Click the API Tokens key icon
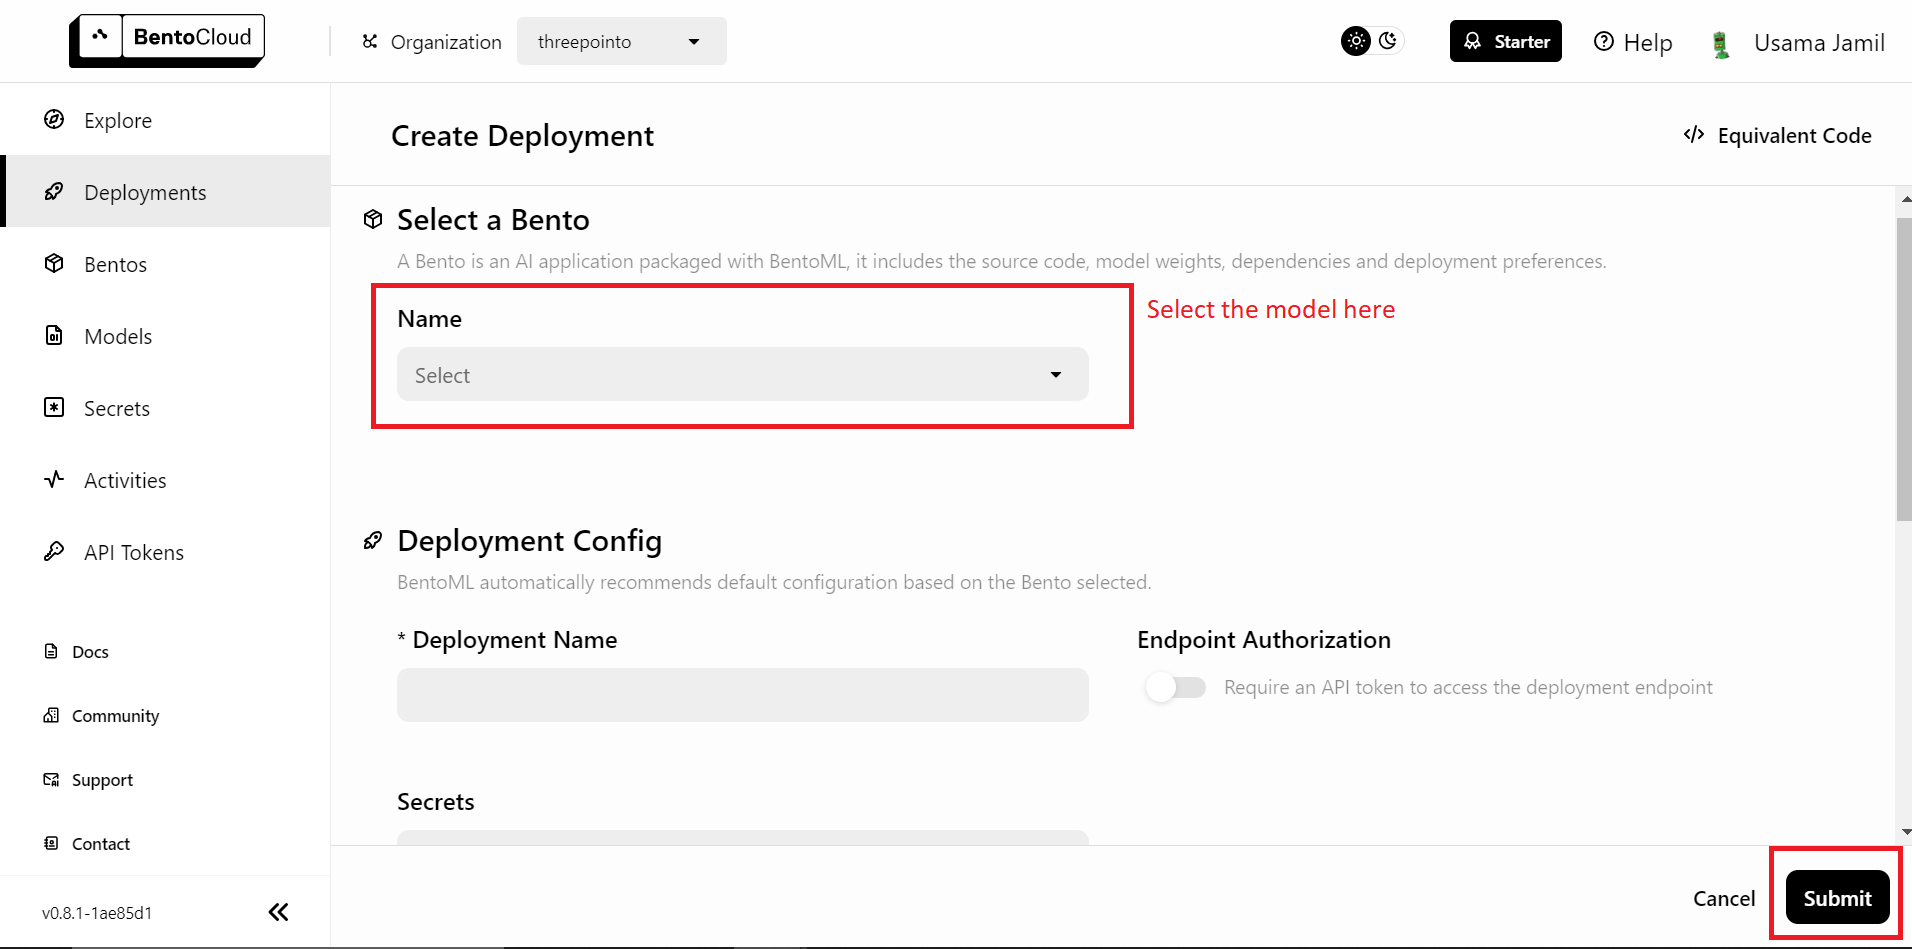This screenshot has width=1912, height=949. click(54, 552)
